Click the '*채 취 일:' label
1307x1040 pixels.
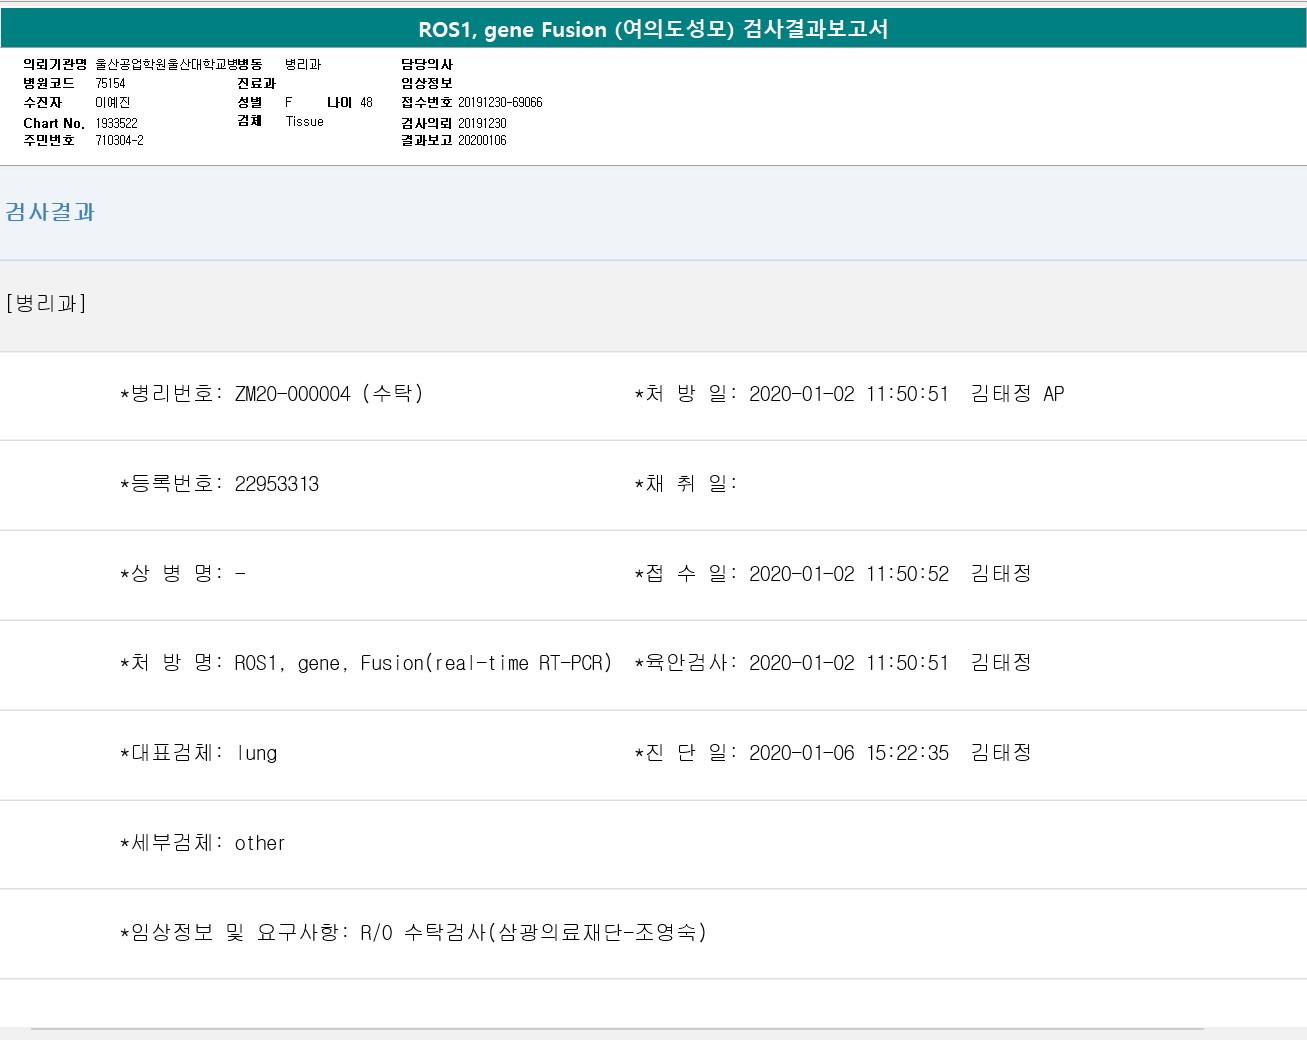[686, 484]
